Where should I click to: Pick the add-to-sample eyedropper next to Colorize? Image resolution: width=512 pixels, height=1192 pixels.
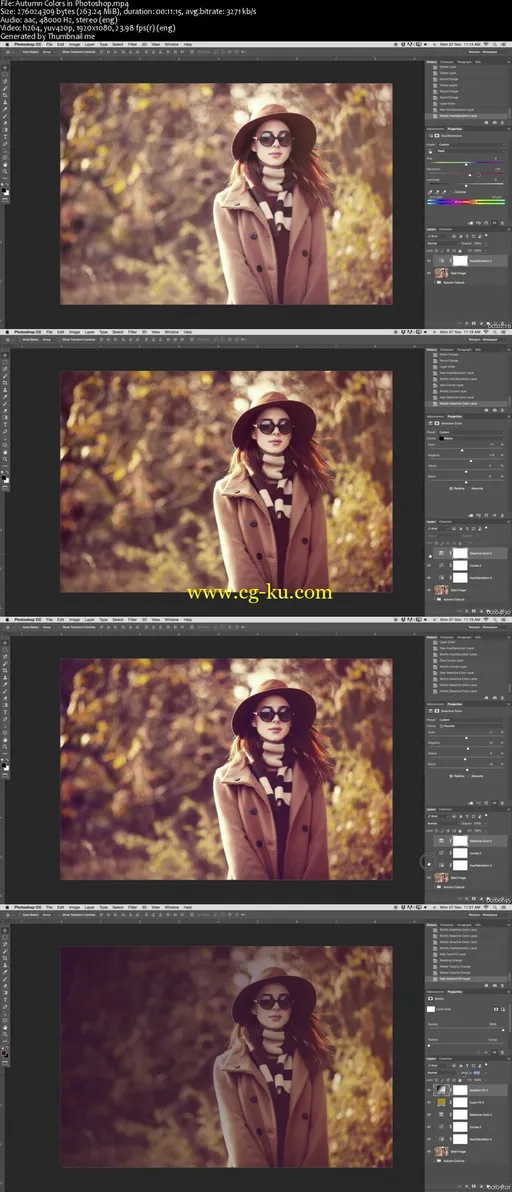pos(437,192)
